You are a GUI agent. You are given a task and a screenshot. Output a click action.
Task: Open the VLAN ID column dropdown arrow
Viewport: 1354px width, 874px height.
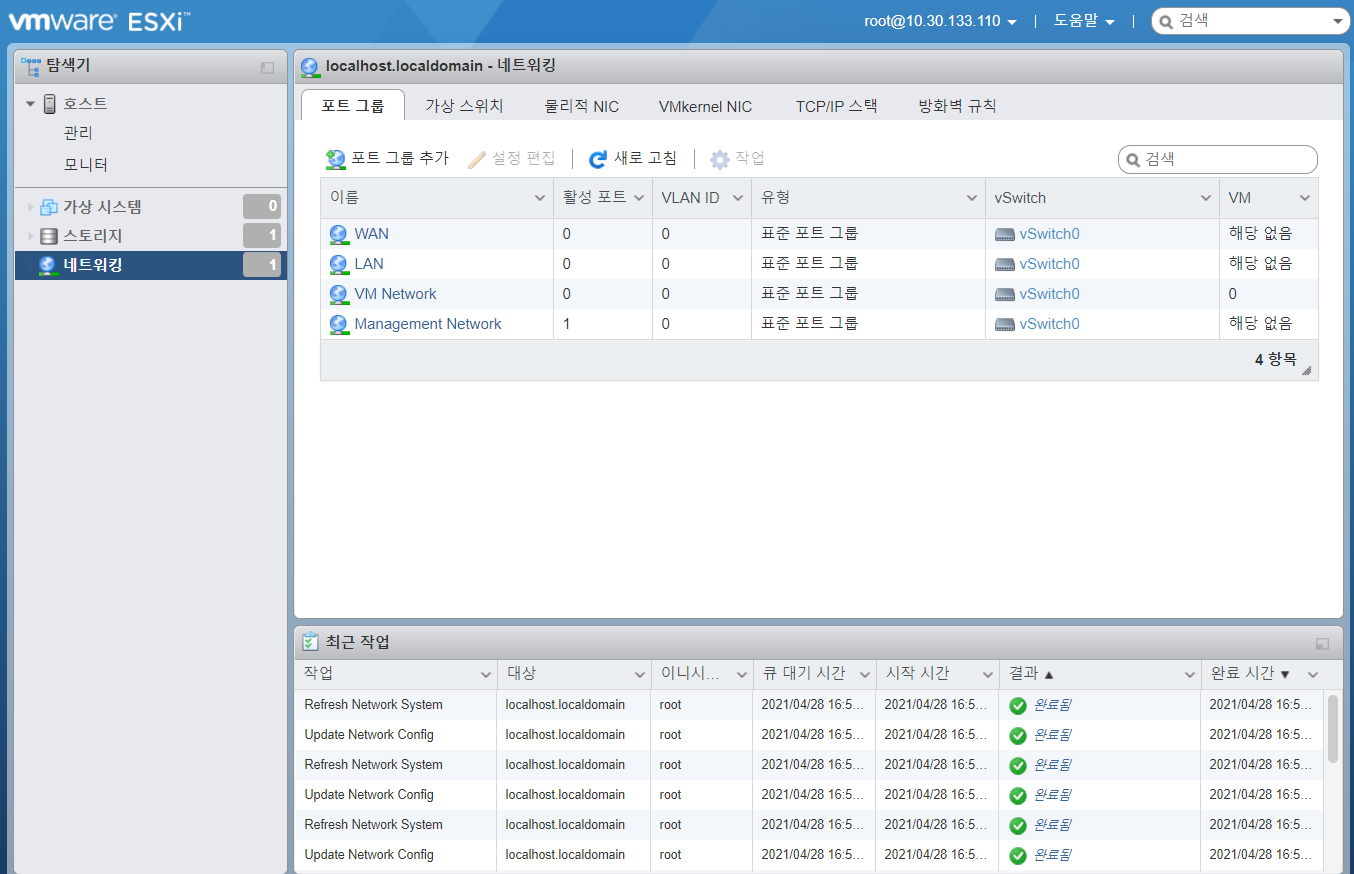[738, 199]
